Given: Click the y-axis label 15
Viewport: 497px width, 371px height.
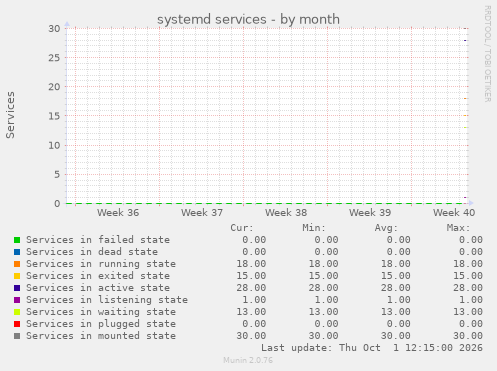Looking at the screenshot, I should [x=54, y=116].
